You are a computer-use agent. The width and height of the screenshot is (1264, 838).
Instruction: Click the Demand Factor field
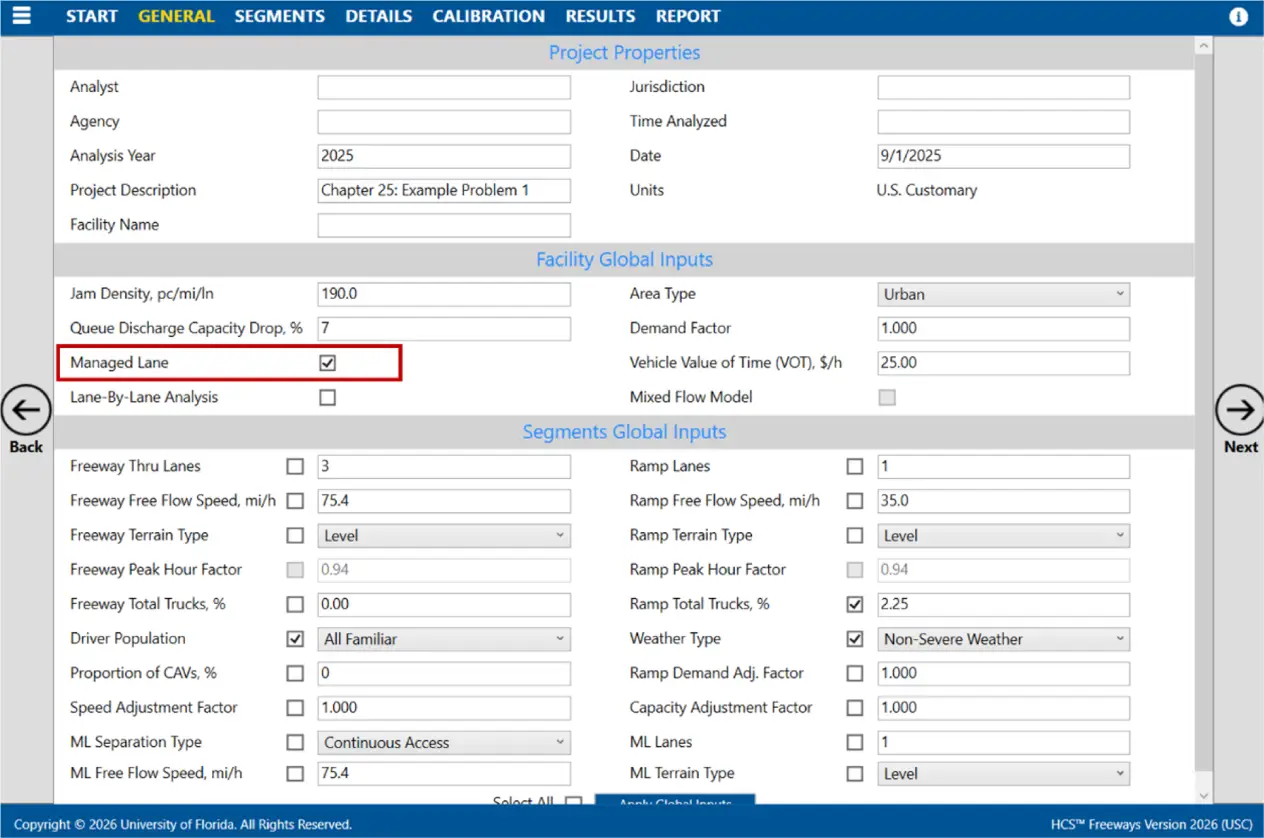coord(1003,328)
